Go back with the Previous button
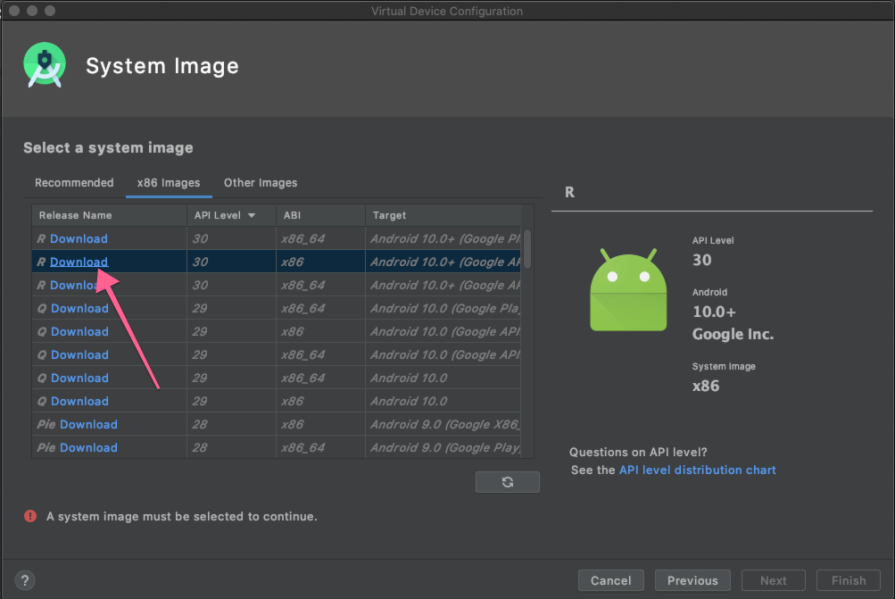Image resolution: width=895 pixels, height=599 pixels. click(692, 580)
